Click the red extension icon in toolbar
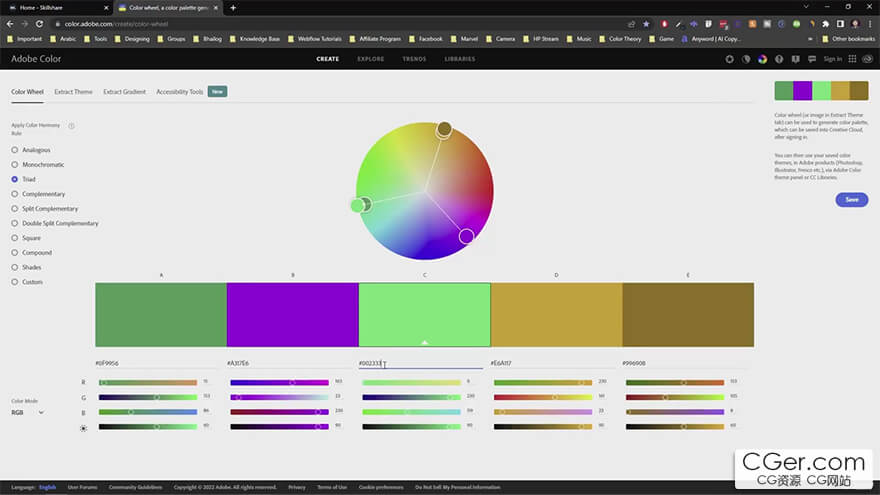Viewport: 880px width, 495px height. click(664, 24)
